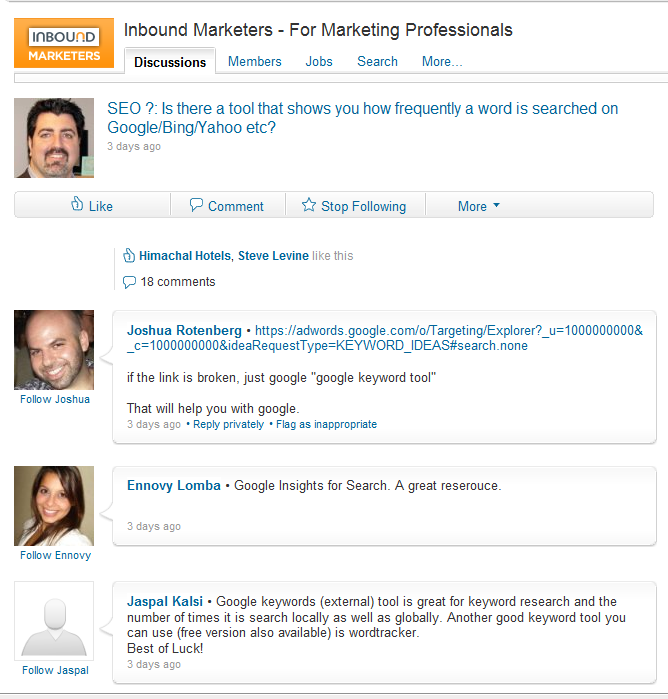Screen dimensions: 668x699
Task: Switch to the Discussions tab
Action: pos(170,62)
